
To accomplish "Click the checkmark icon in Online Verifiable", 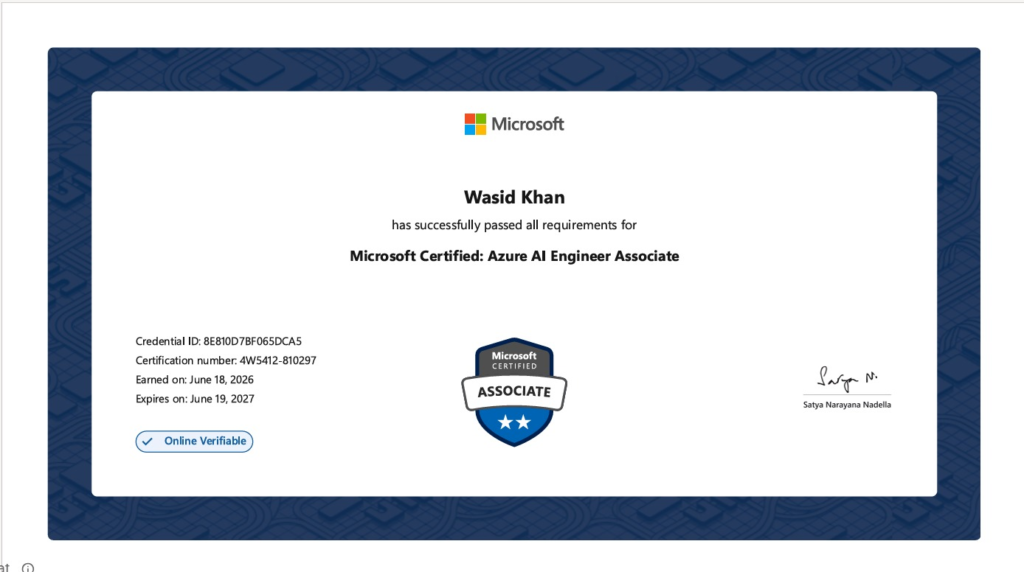I will click(x=148, y=441).
